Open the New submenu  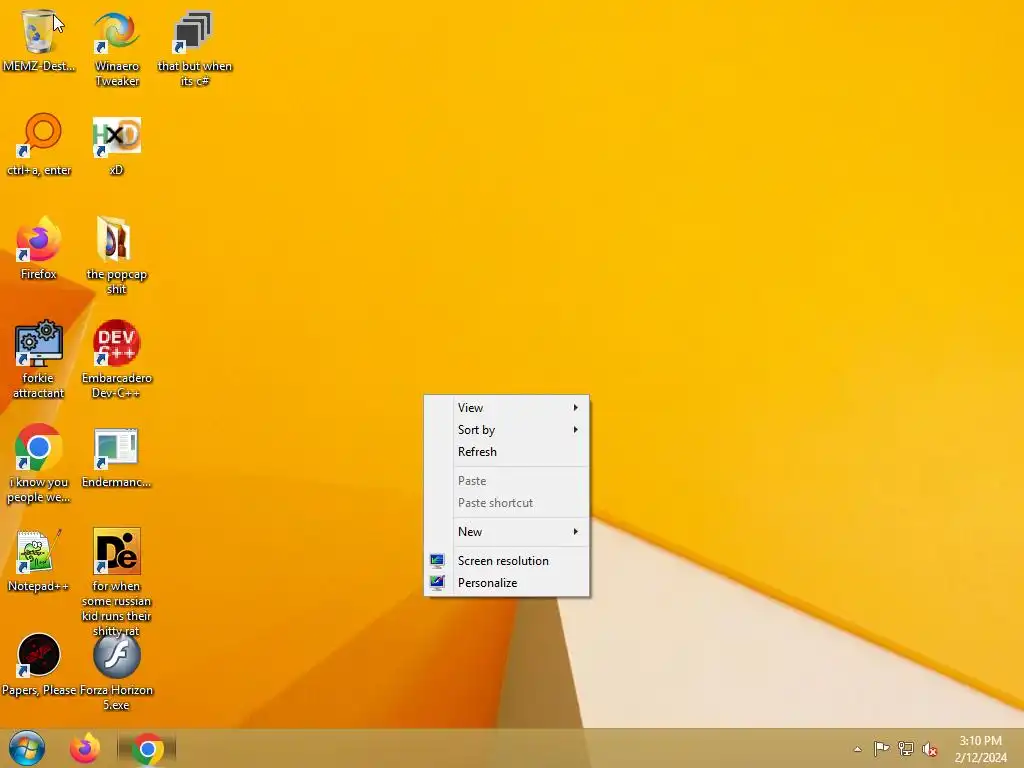point(507,532)
